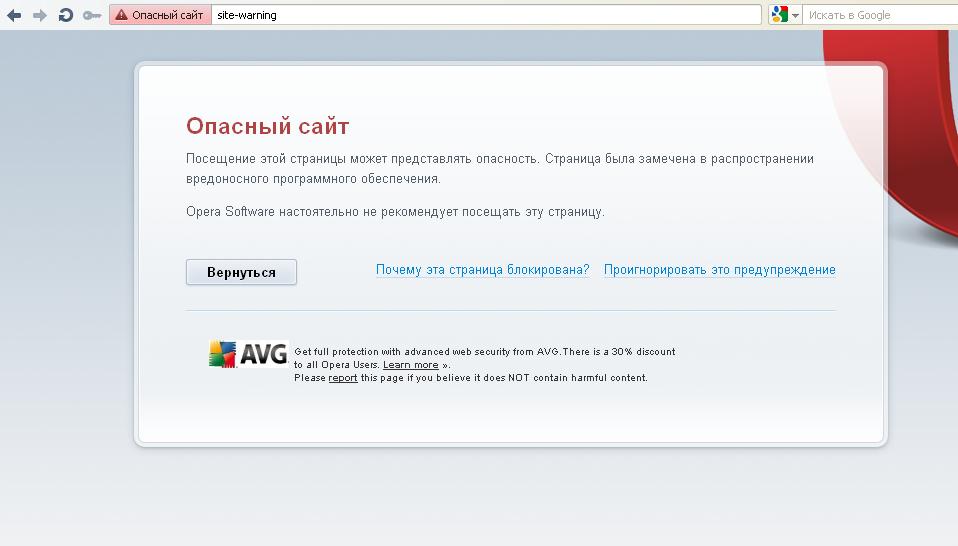The image size is (958, 546).
Task: Select the 'Опасный сайт' page heading
Action: pyautogui.click(x=268, y=126)
